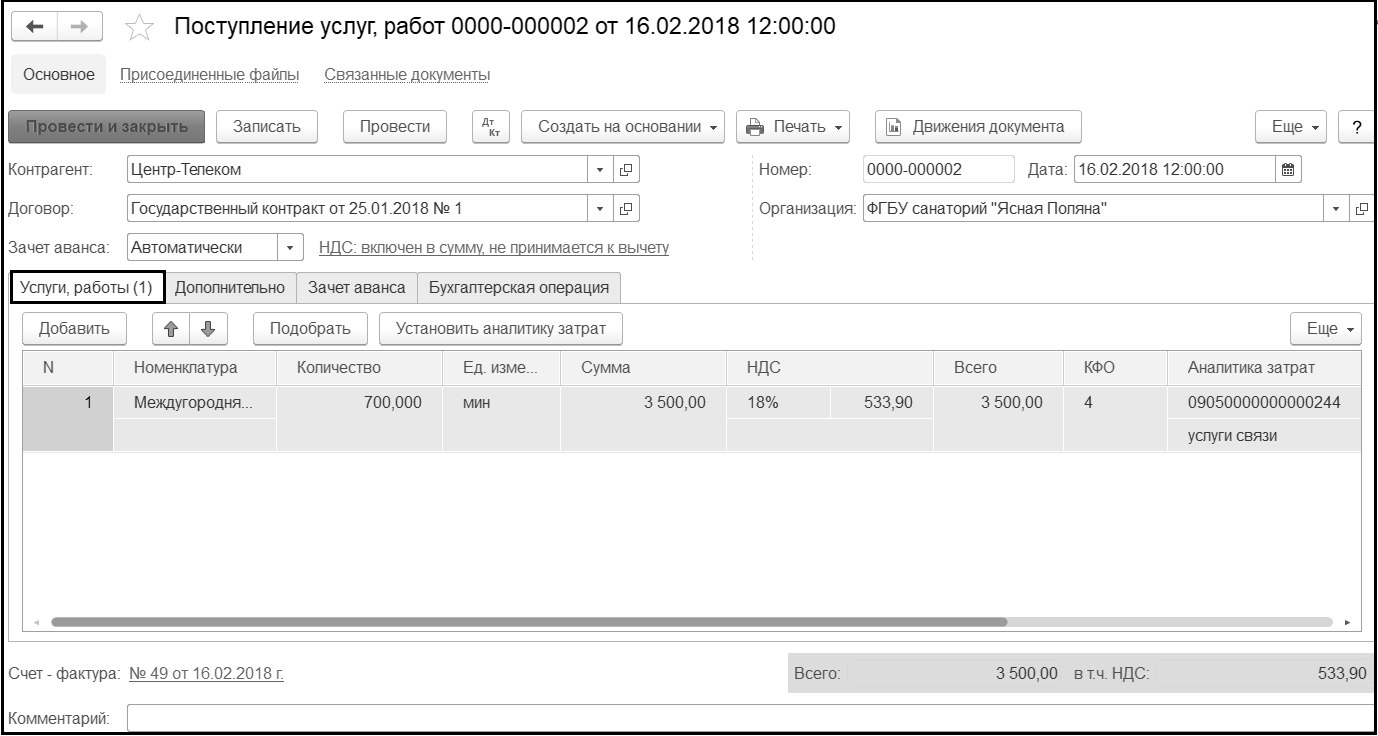The image size is (1378, 736).
Task: Open НДС settings link
Action: pyautogui.click(x=494, y=248)
